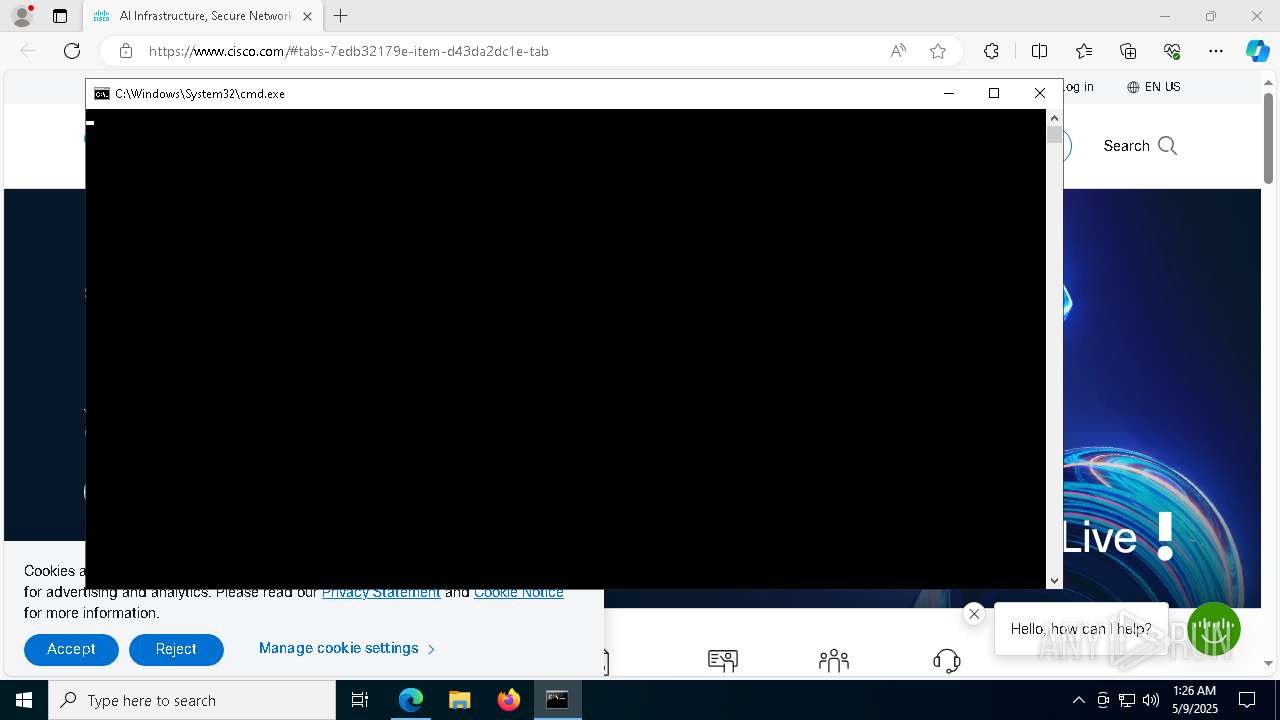Open Edge Settings and more menu
1280x720 pixels.
point(1216,51)
